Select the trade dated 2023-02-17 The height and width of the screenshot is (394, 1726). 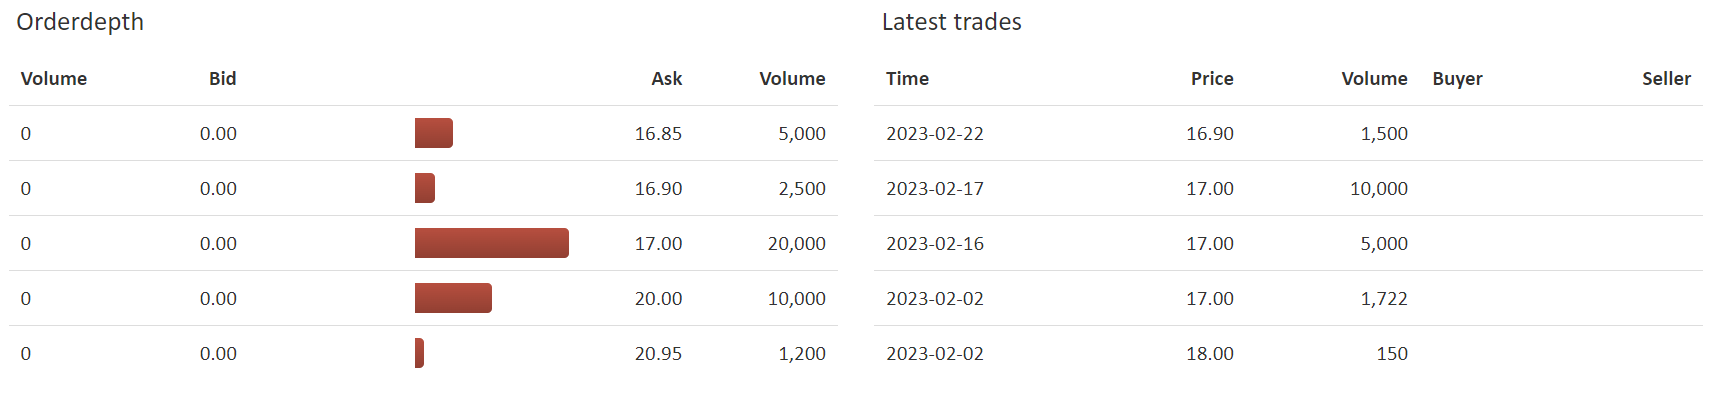click(x=1288, y=188)
